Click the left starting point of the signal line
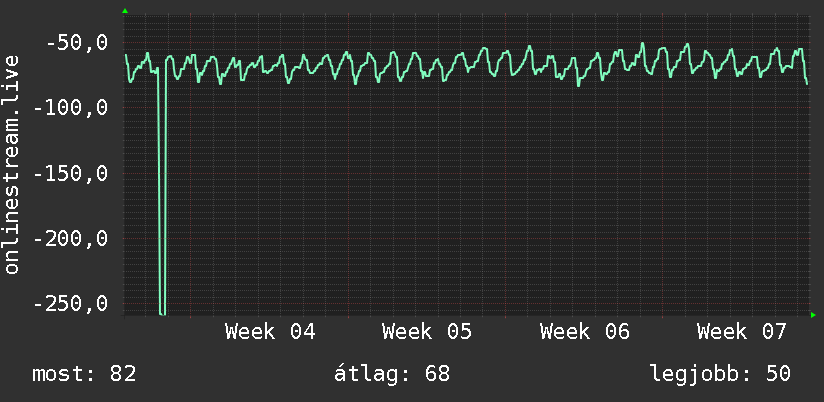 tap(126, 56)
